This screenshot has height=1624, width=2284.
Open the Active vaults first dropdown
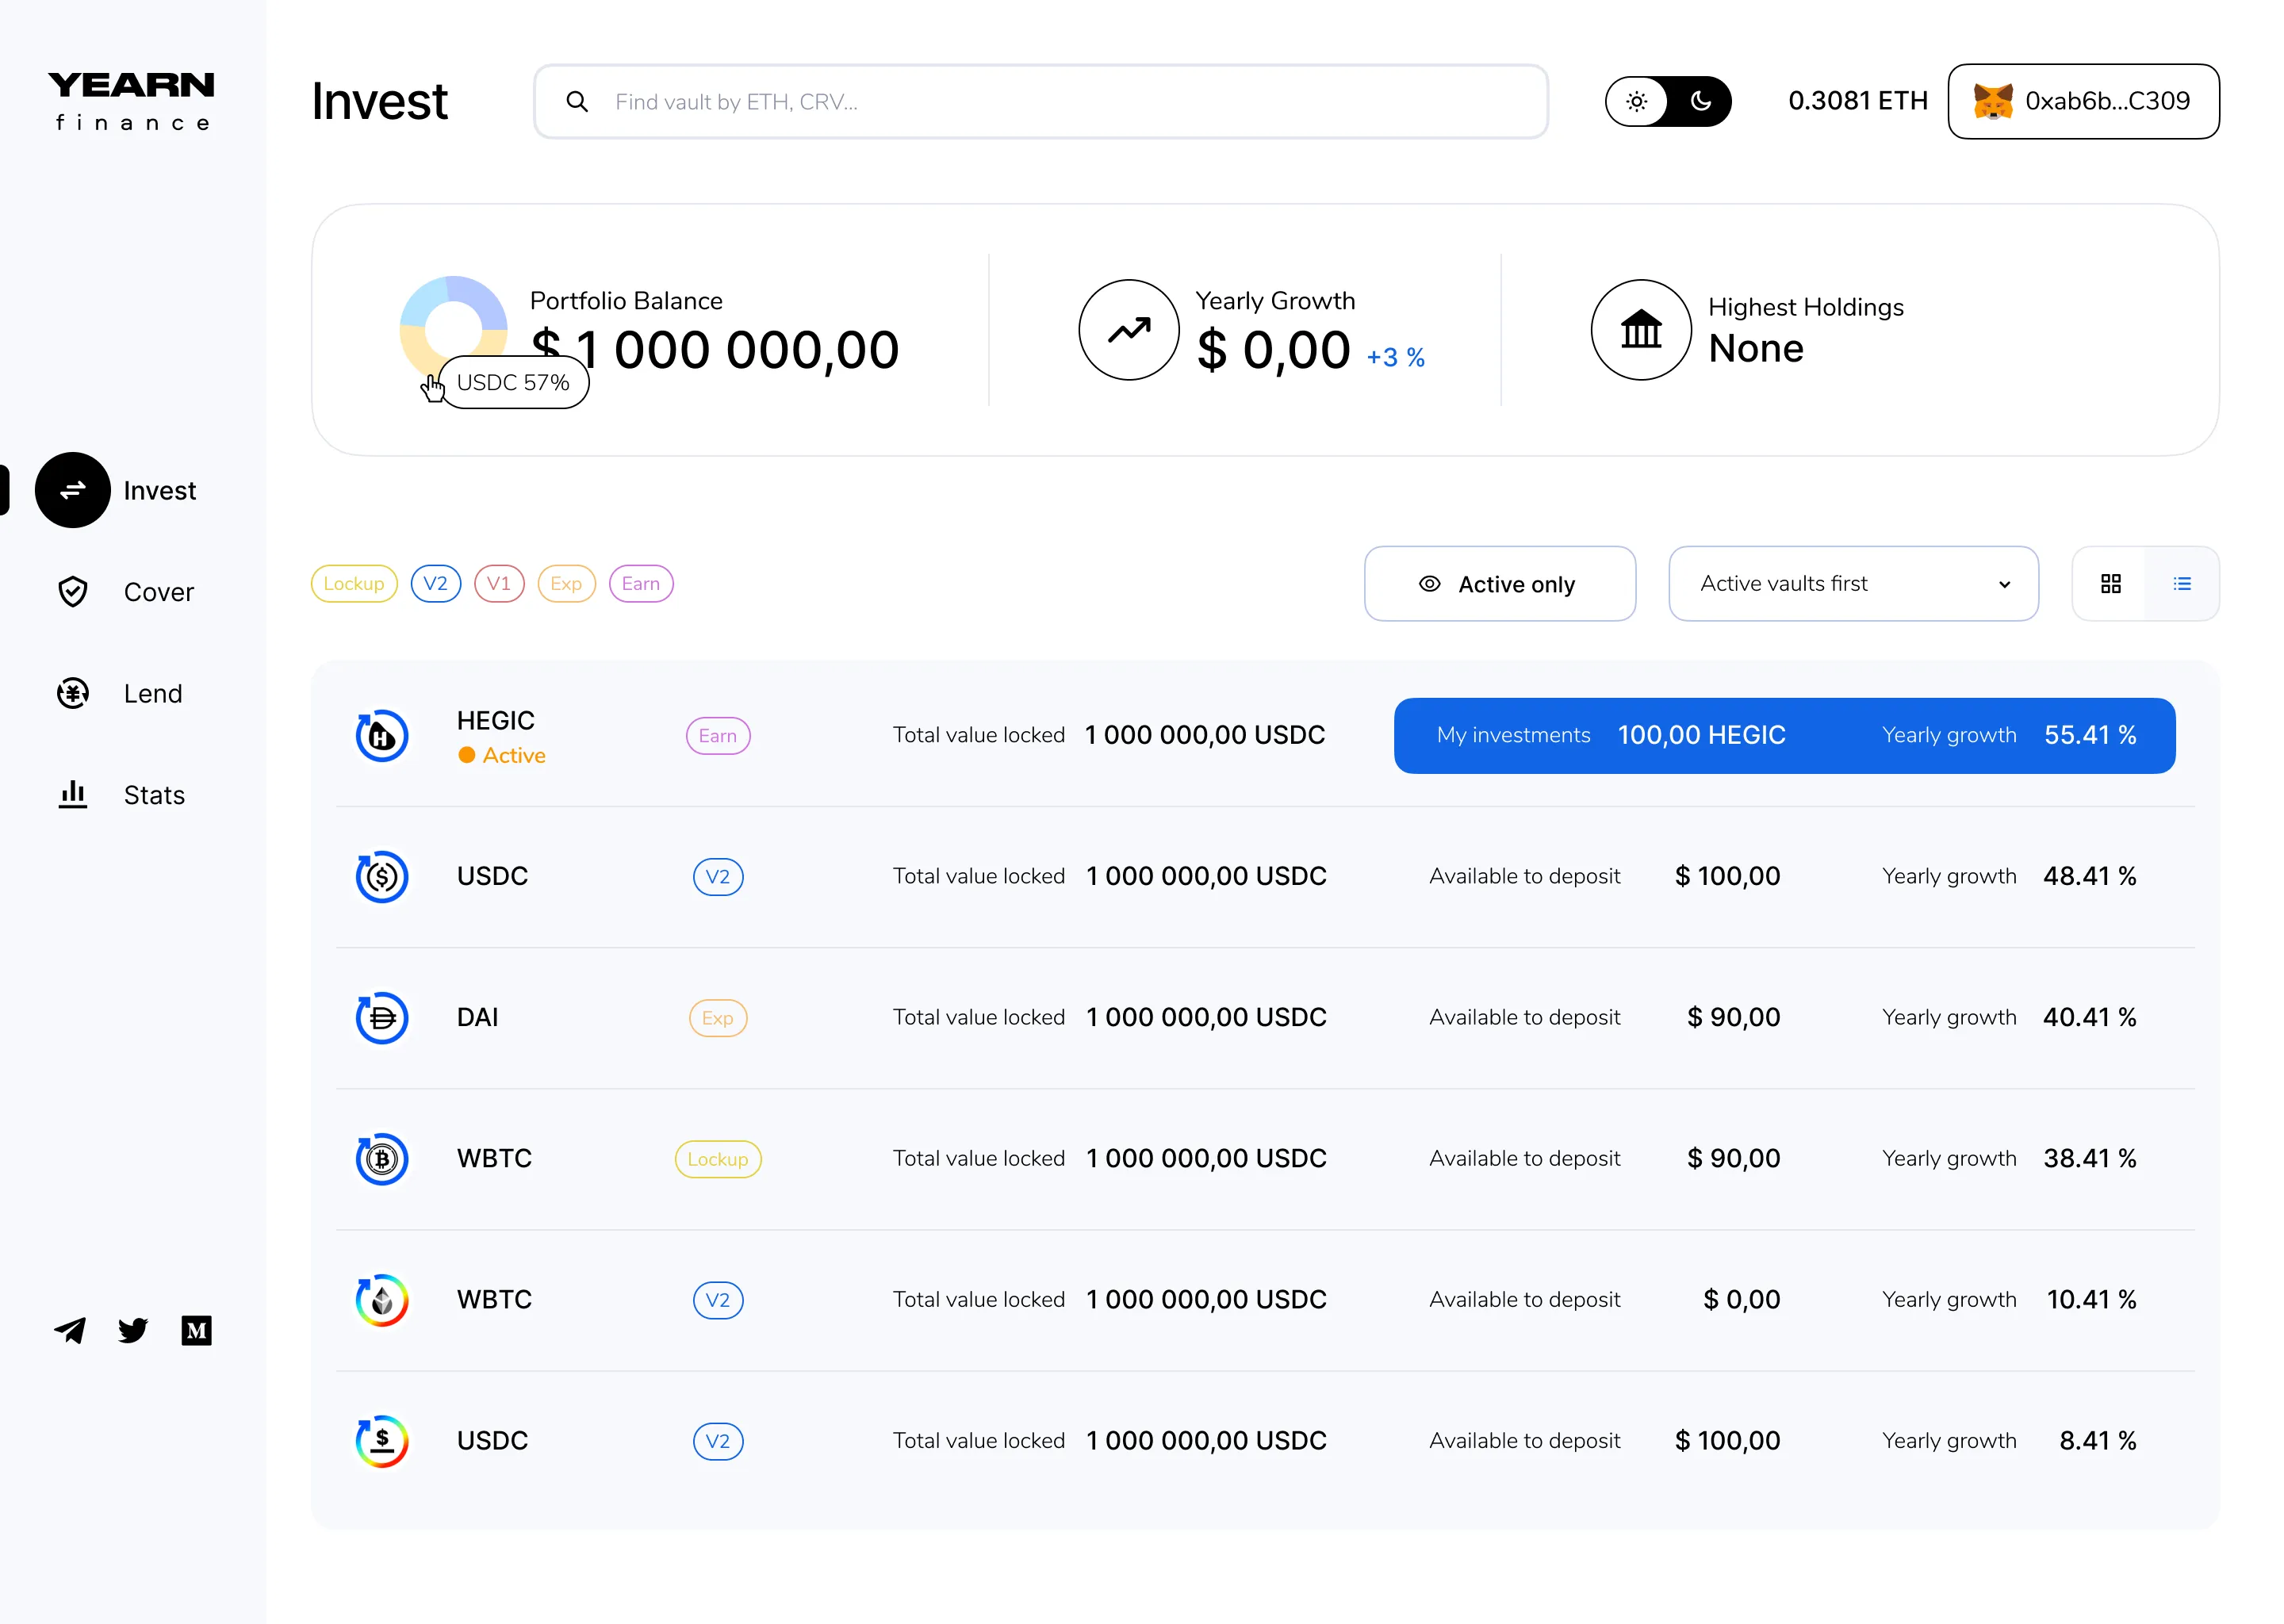pos(1853,584)
